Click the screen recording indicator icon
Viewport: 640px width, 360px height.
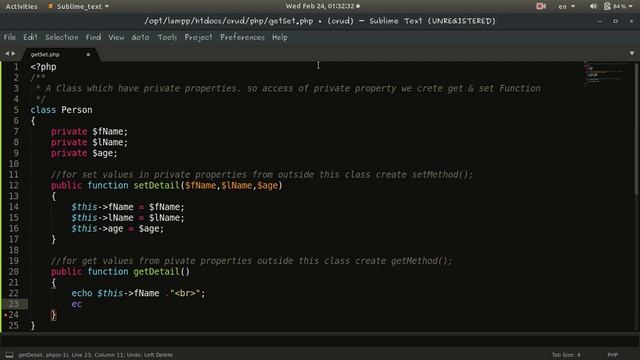click(x=541, y=6)
